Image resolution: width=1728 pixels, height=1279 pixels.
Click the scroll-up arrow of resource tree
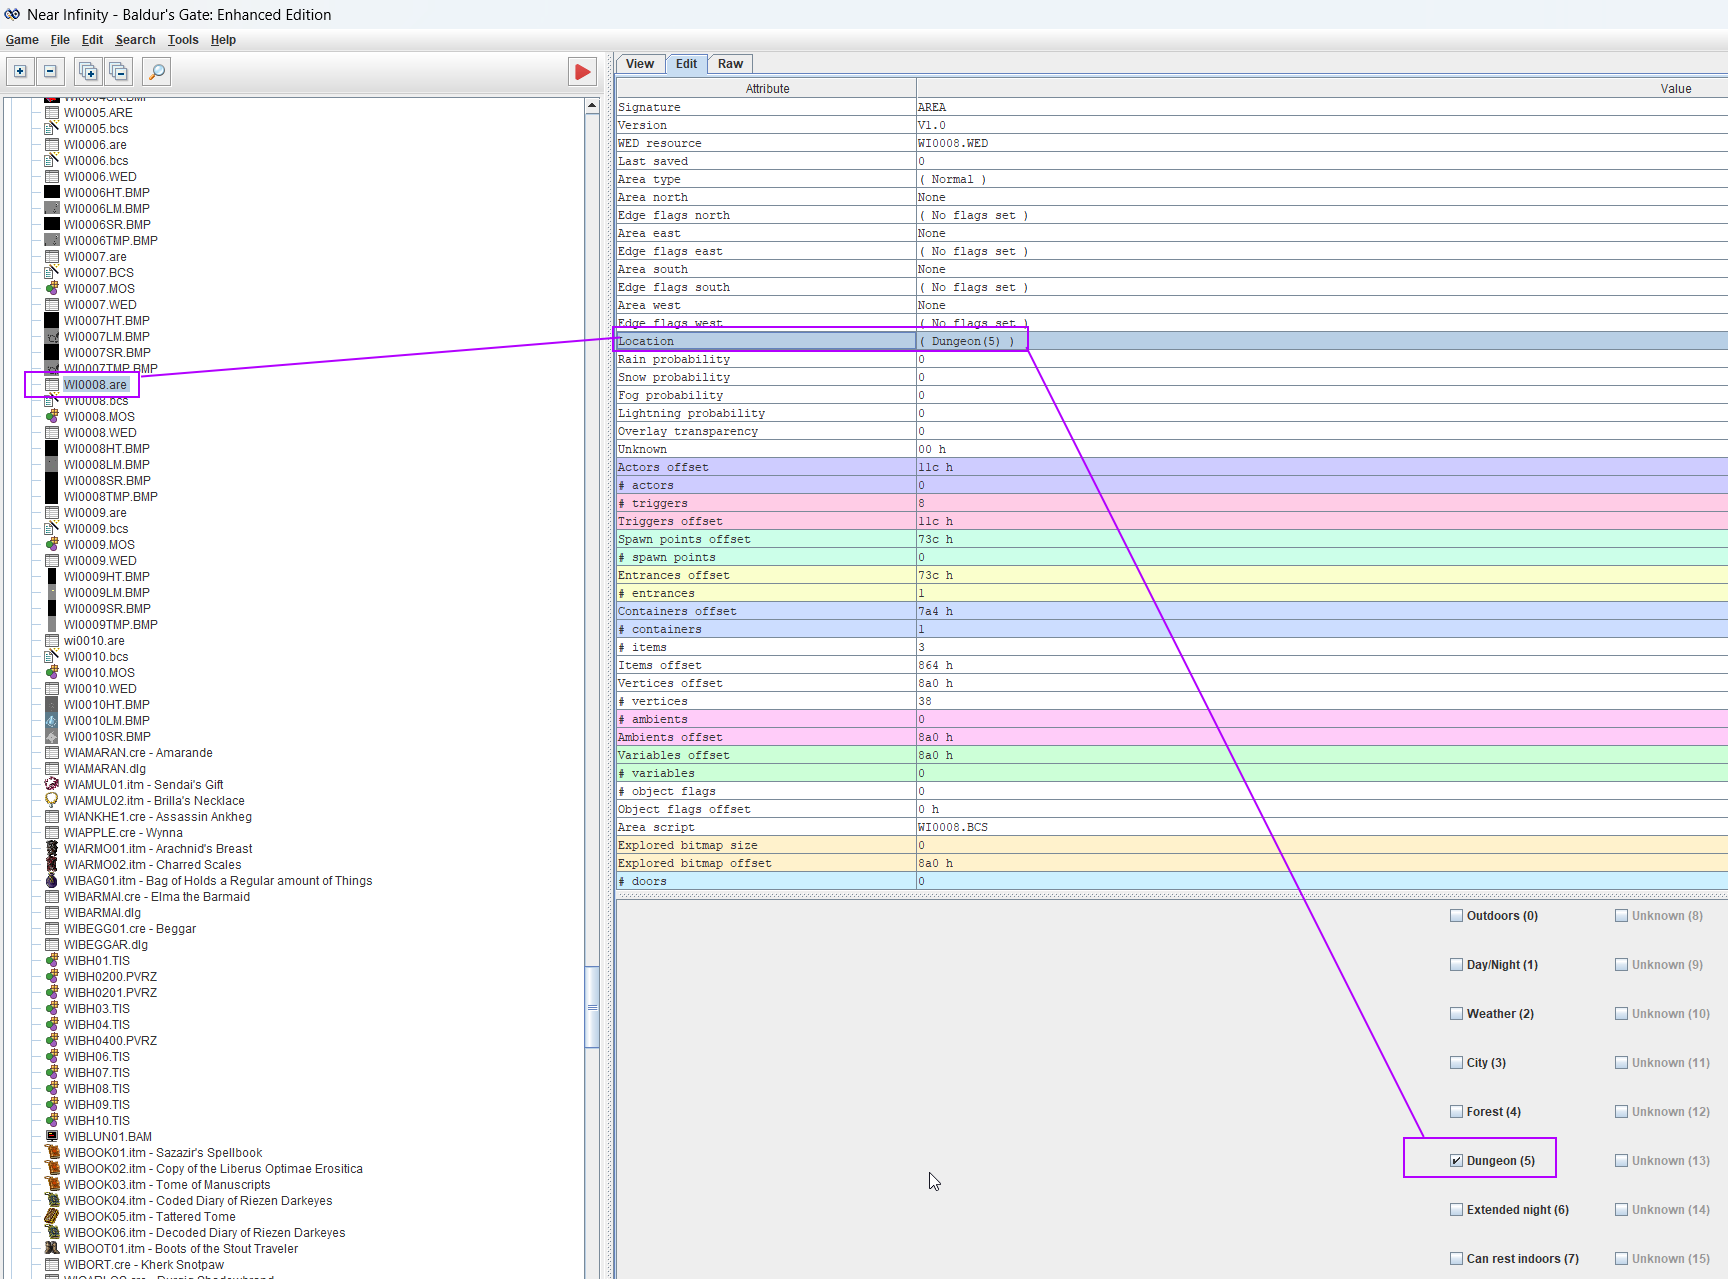[x=592, y=105]
